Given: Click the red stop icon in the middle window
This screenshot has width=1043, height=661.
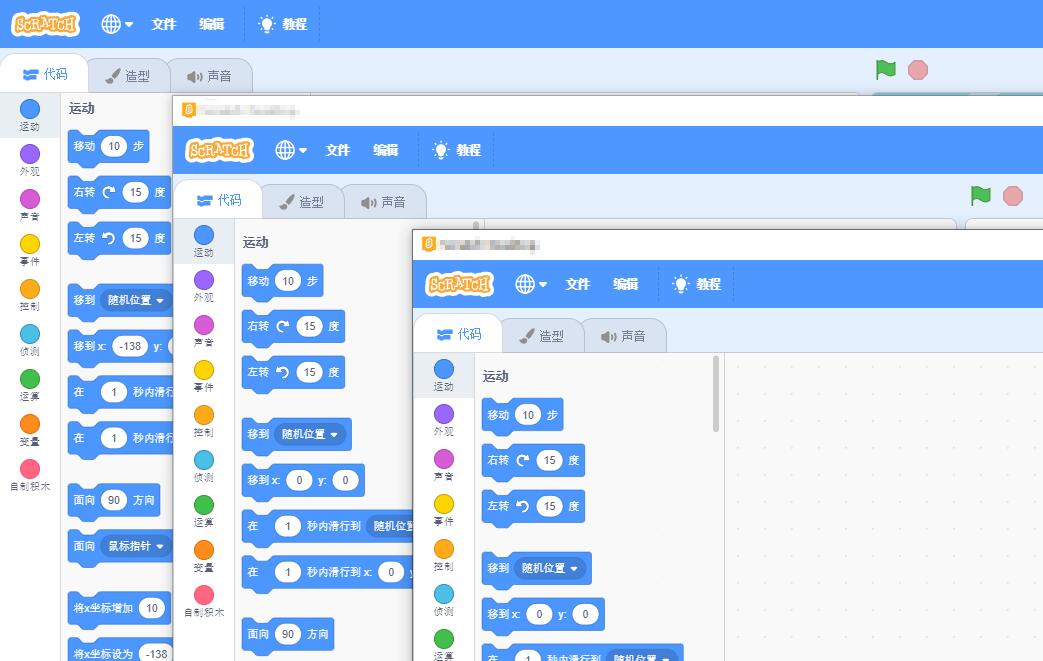Looking at the screenshot, I should tap(1013, 196).
